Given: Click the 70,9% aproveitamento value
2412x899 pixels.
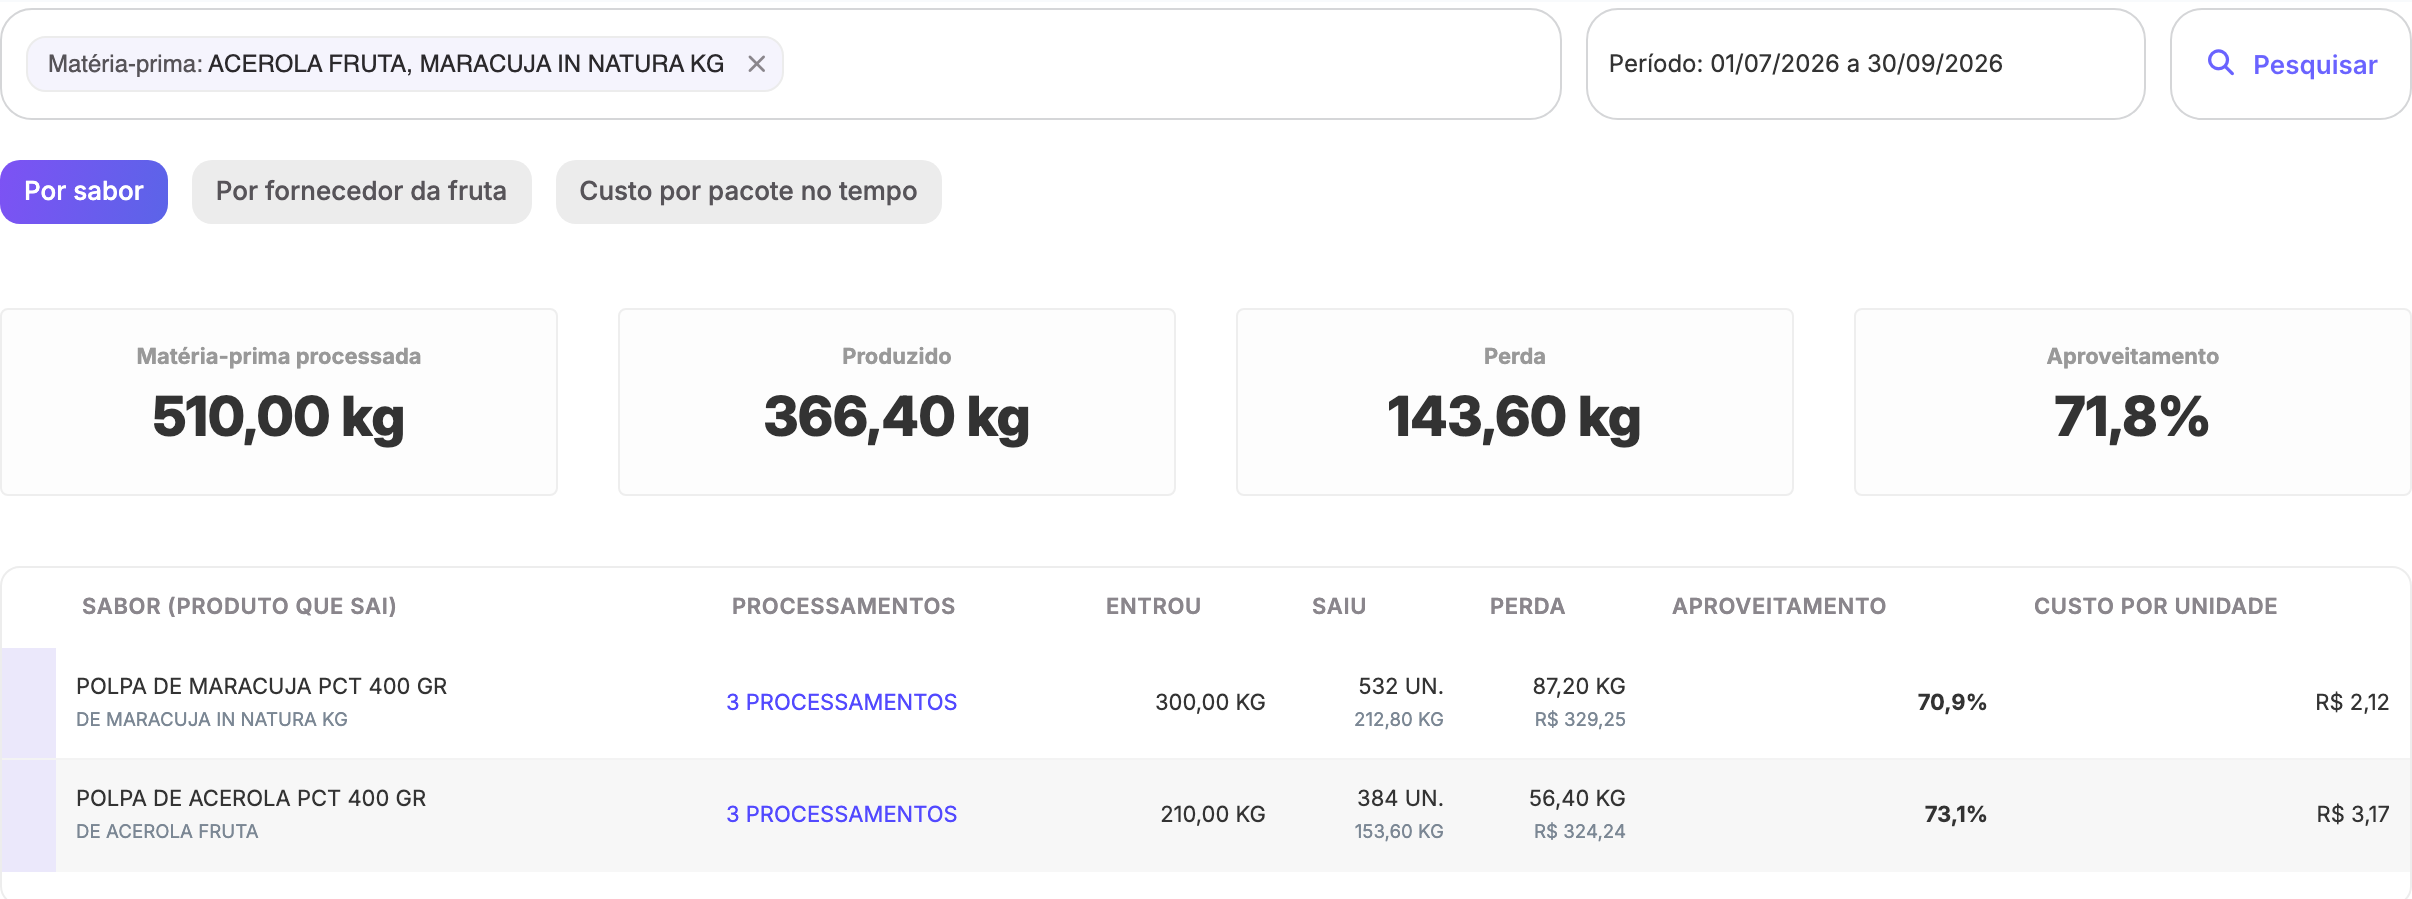Looking at the screenshot, I should coord(1952,702).
